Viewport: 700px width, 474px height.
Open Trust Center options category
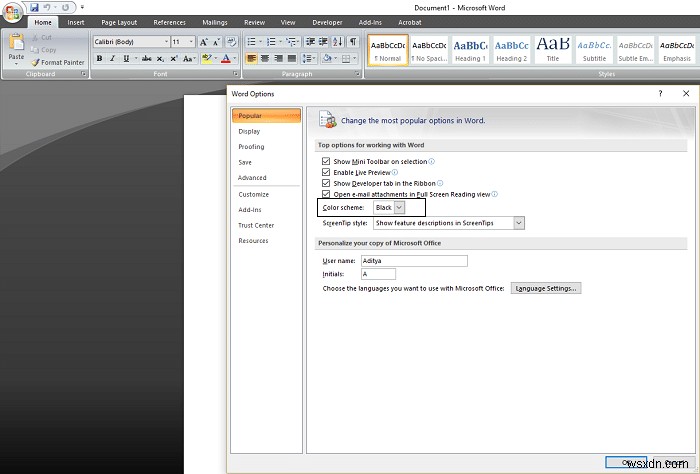[256, 225]
